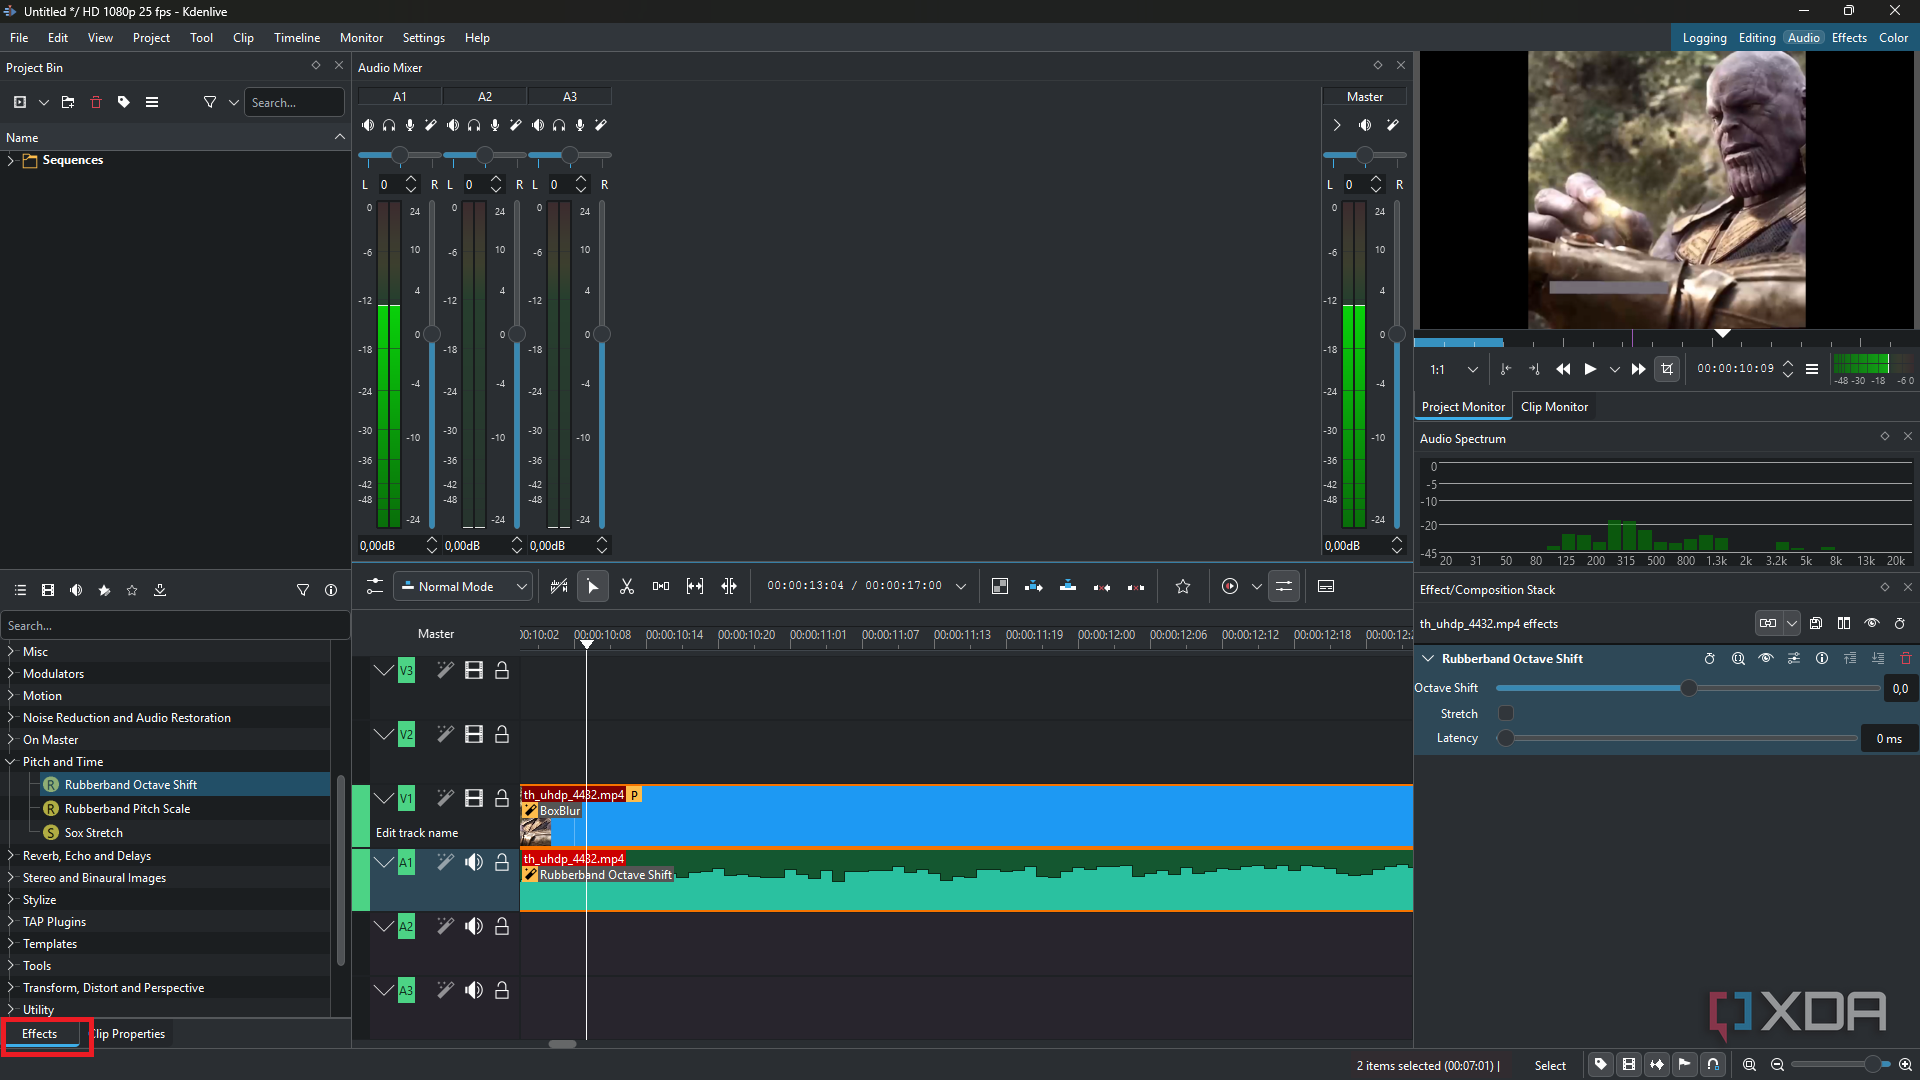
Task: Show video effects filter icon
Action: click(x=48, y=590)
